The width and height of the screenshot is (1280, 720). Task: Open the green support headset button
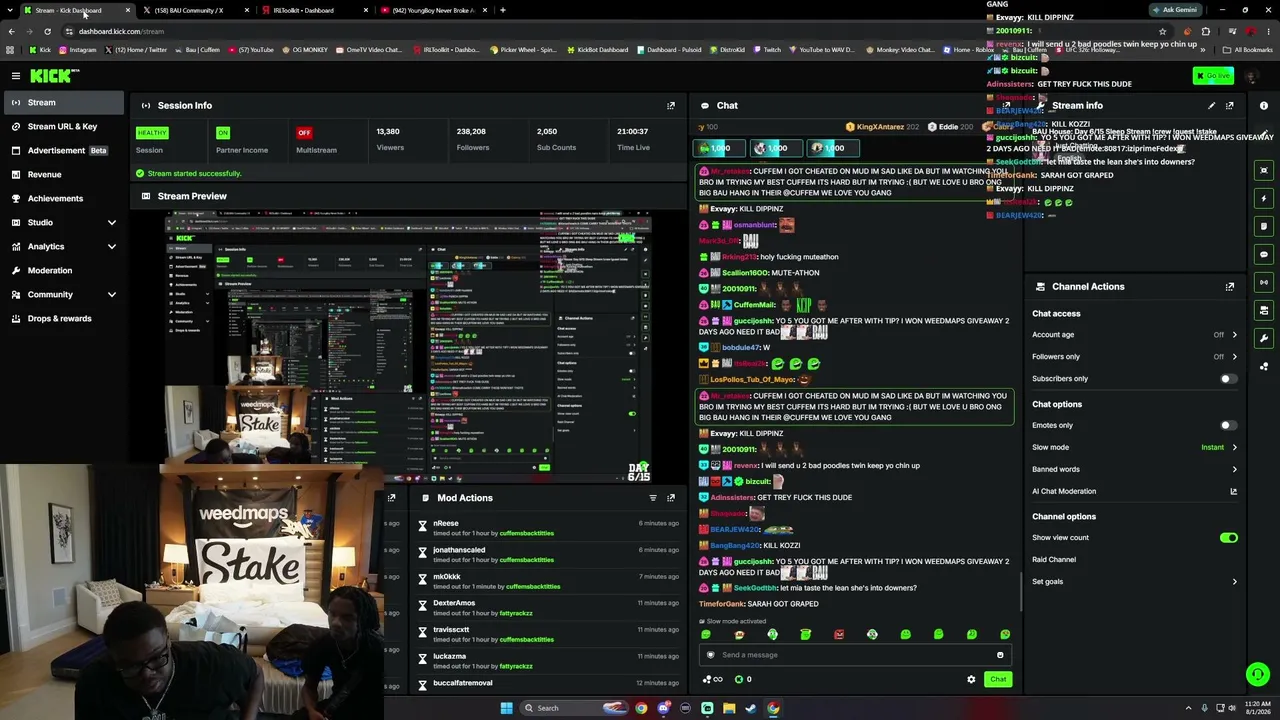[1258, 675]
